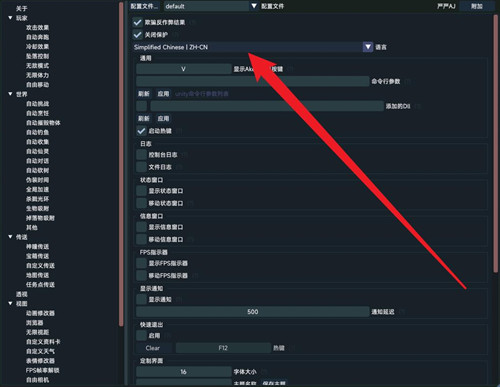
Task: Open the 语言 language dropdown arrow
Action: [x=368, y=47]
